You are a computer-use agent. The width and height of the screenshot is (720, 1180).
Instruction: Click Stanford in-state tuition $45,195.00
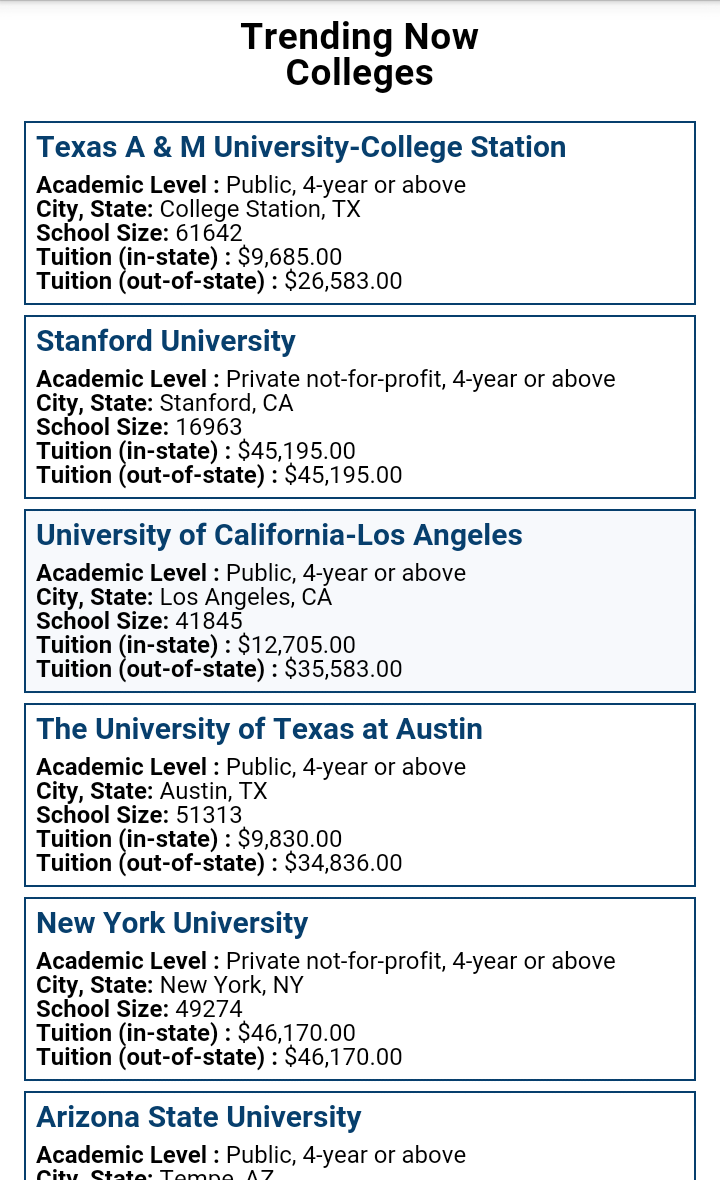click(196, 451)
